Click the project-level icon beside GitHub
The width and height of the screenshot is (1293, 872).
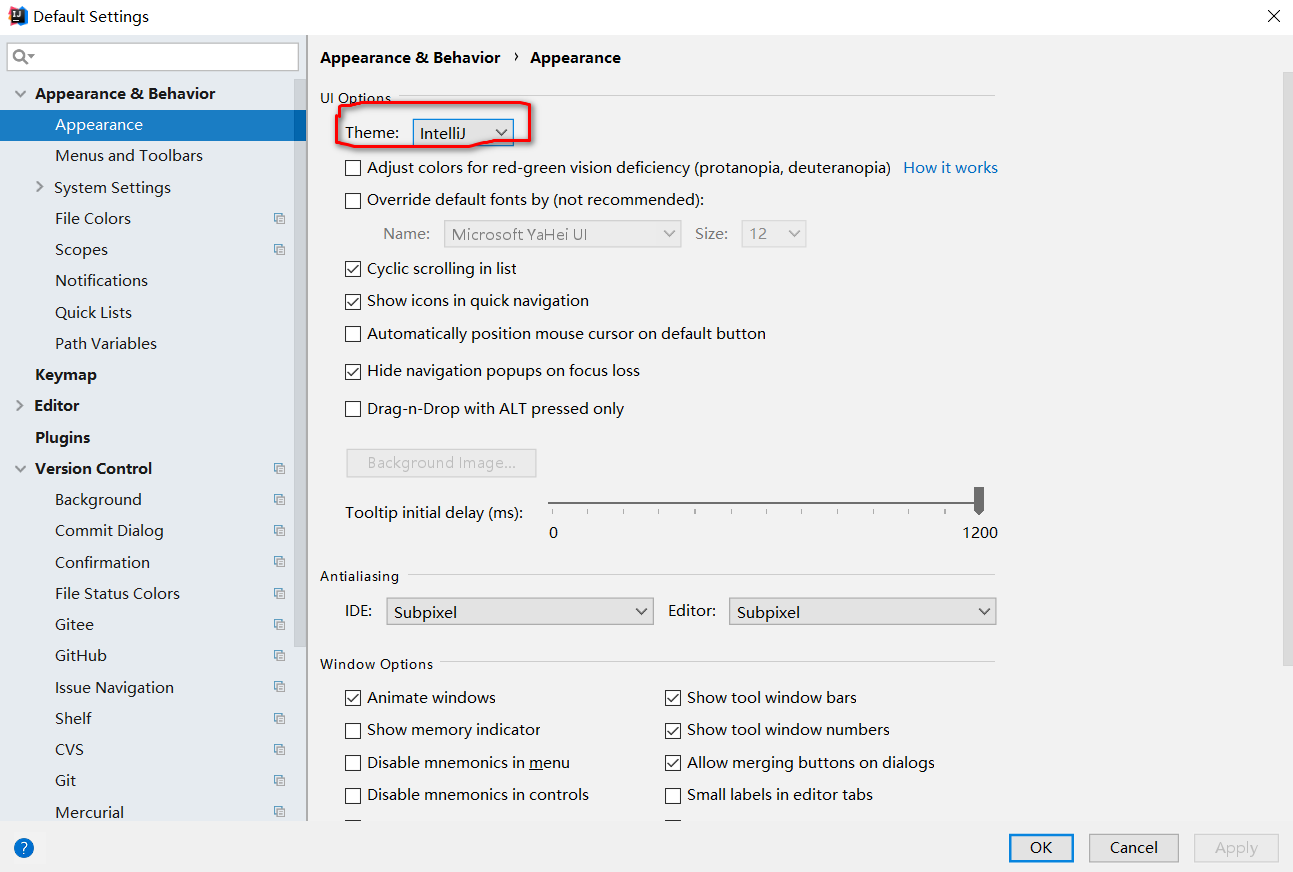(279, 656)
